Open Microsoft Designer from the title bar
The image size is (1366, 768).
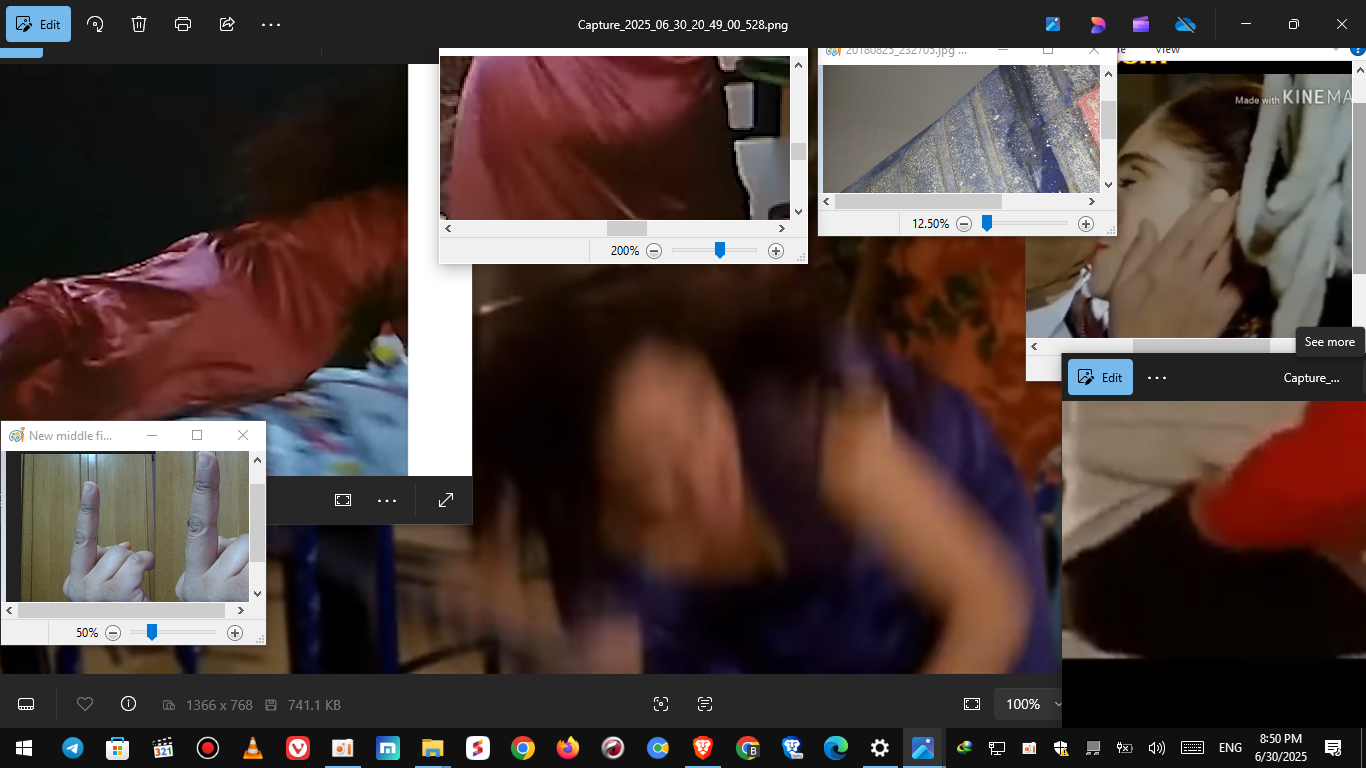click(x=1097, y=24)
